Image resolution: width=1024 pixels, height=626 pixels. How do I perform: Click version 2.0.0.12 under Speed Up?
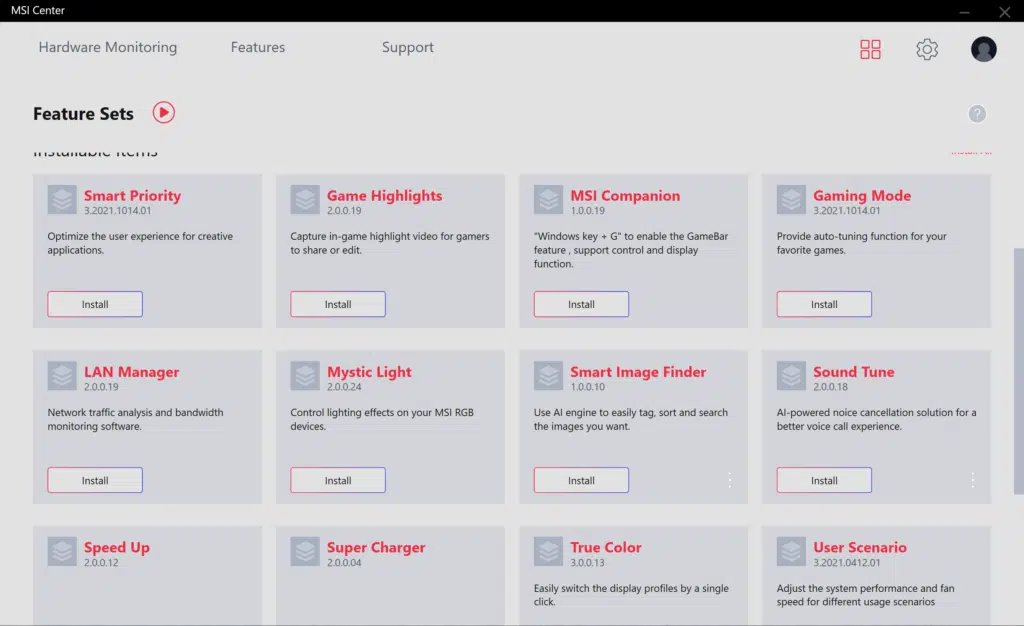click(101, 563)
